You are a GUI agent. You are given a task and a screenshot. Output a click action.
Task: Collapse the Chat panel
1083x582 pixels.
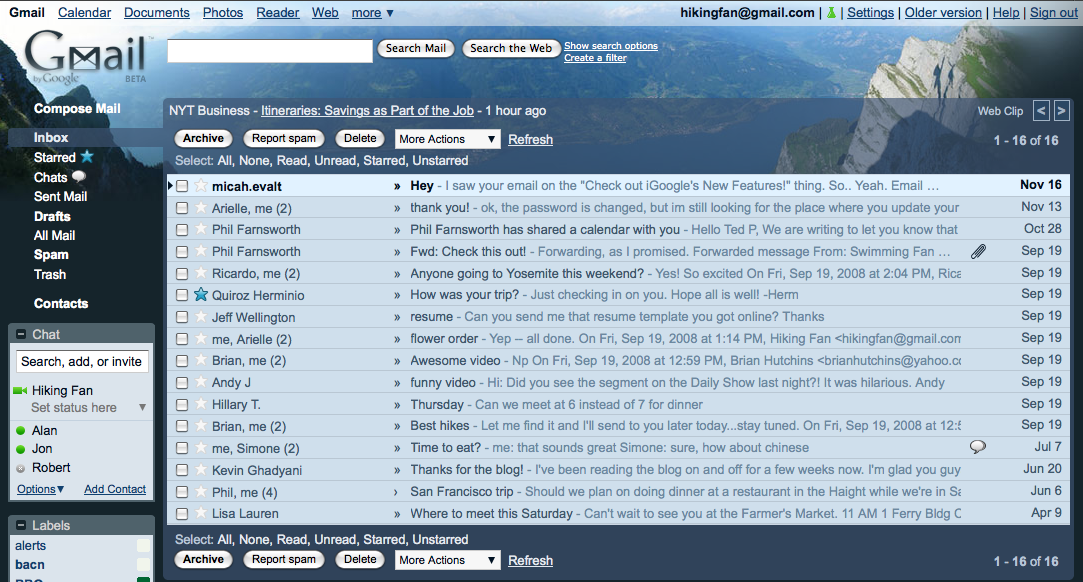click(21, 334)
